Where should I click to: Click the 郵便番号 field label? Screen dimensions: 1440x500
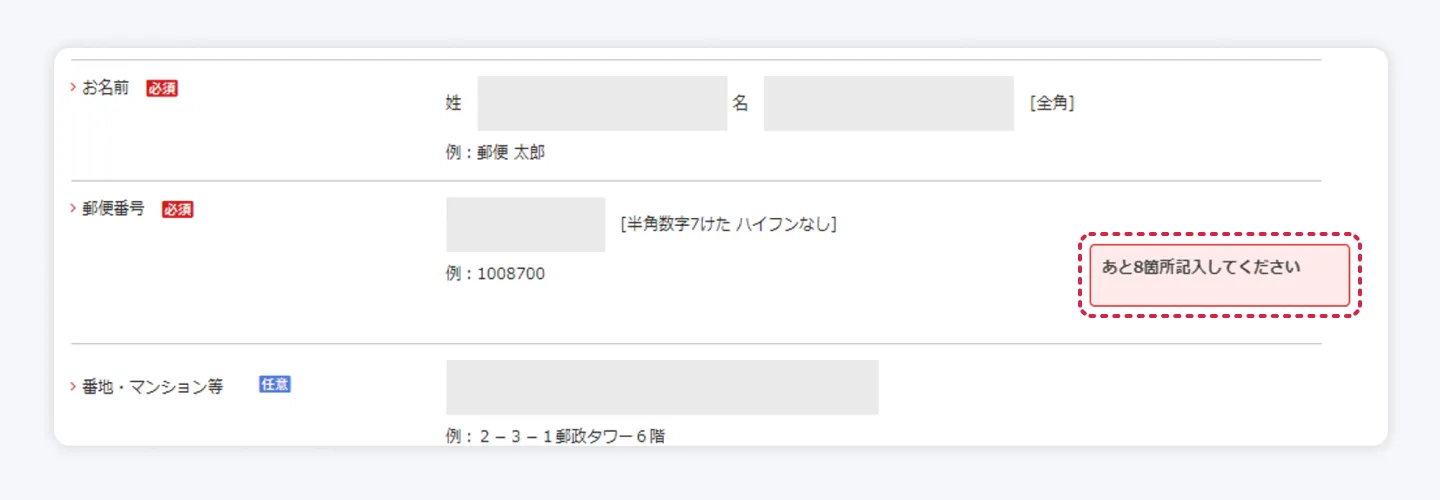pos(114,209)
